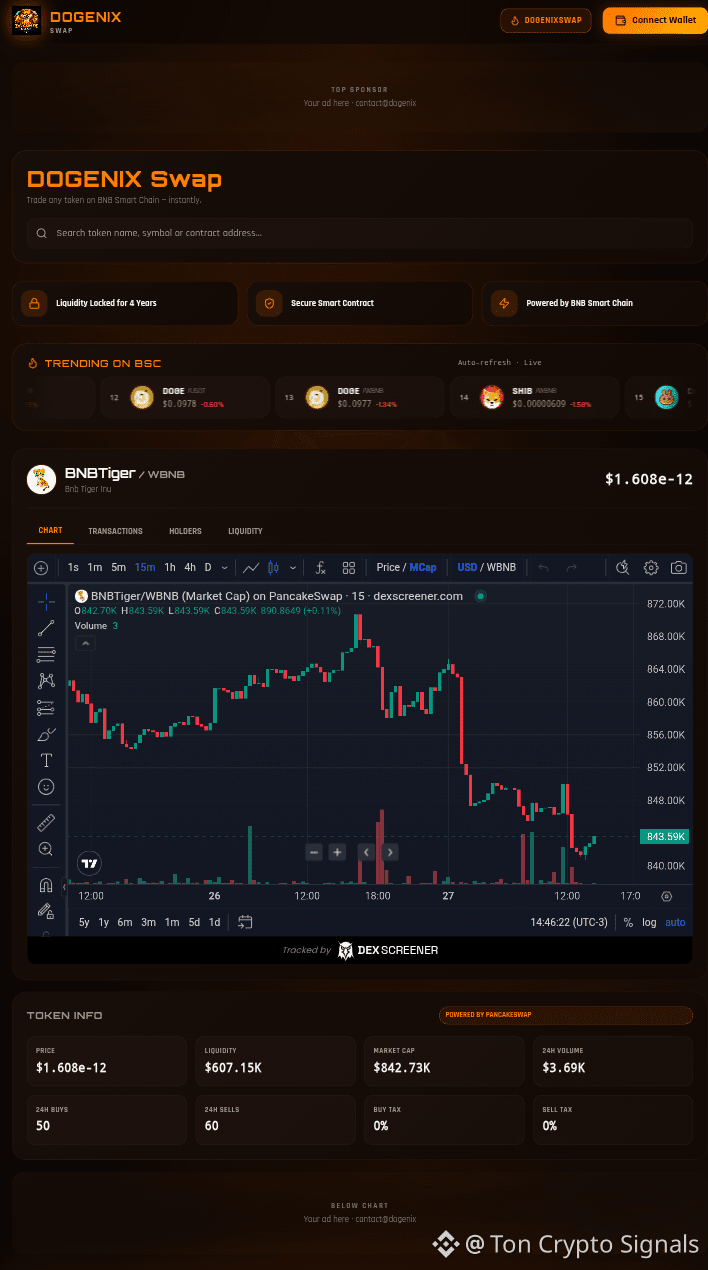This screenshot has height=1270, width=708.
Task: Collapse the volume indicator legend arrow
Action: tap(86, 644)
